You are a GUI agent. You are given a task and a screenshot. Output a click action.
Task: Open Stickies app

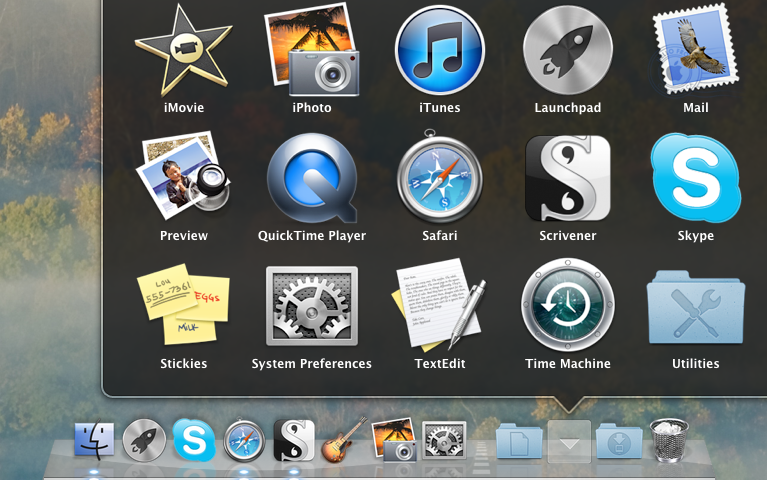click(184, 306)
